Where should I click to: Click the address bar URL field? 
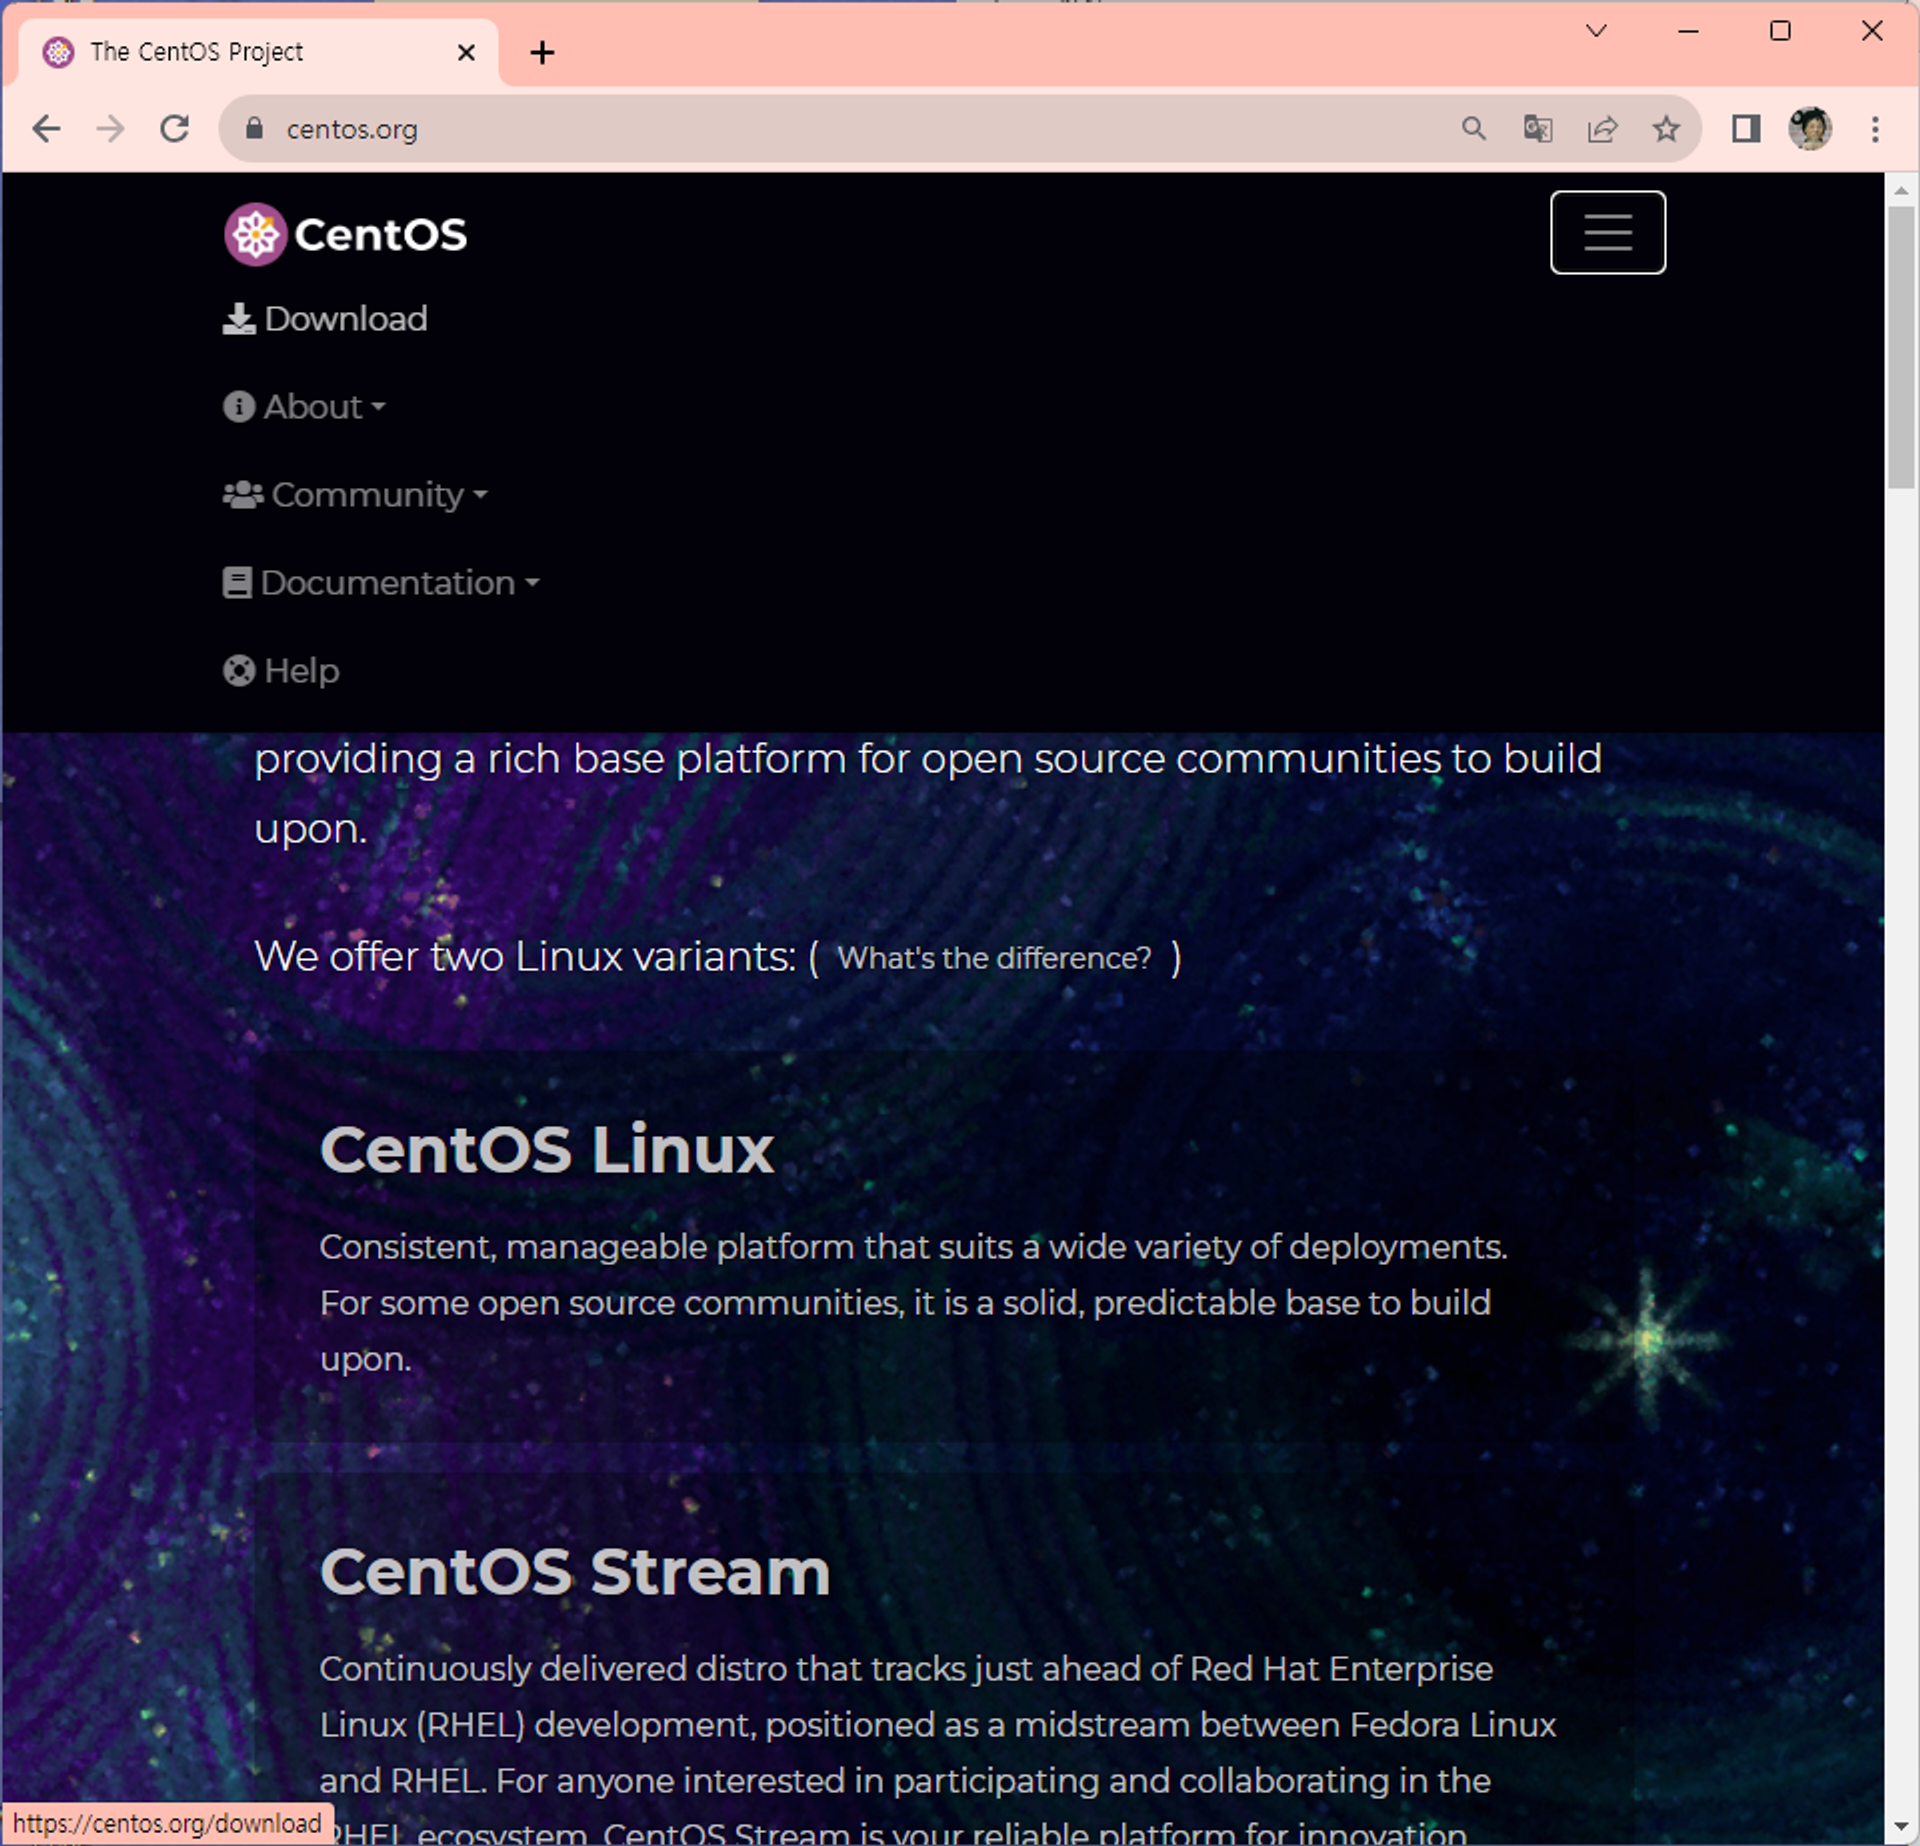tap(800, 129)
